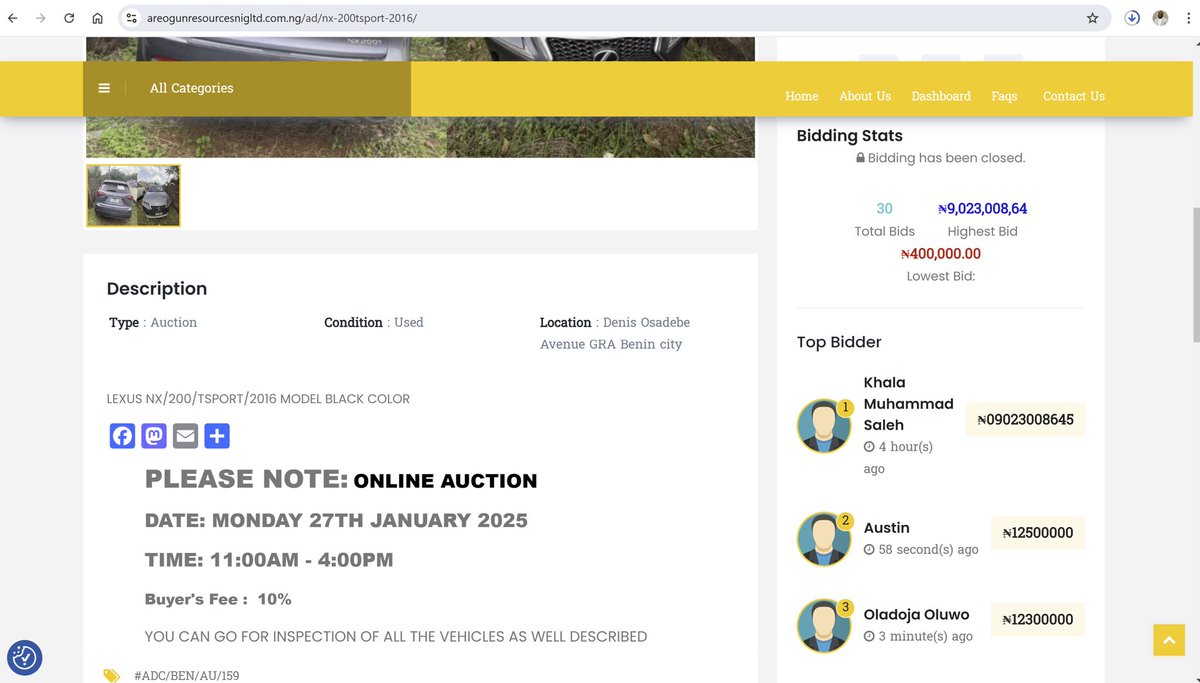1200x683 pixels.
Task: Click the tag icon beside #ADC/BEN/AU/159
Action: 112,676
